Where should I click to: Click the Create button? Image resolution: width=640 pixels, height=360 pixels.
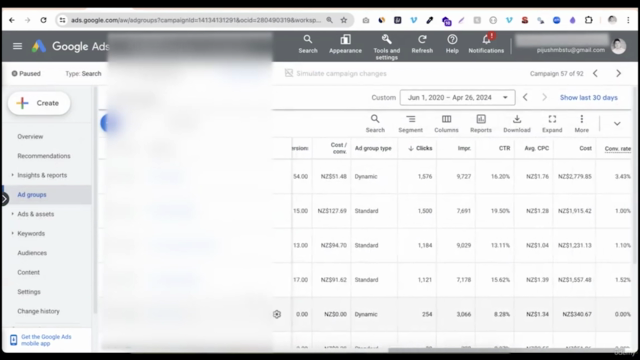pyautogui.click(x=39, y=103)
